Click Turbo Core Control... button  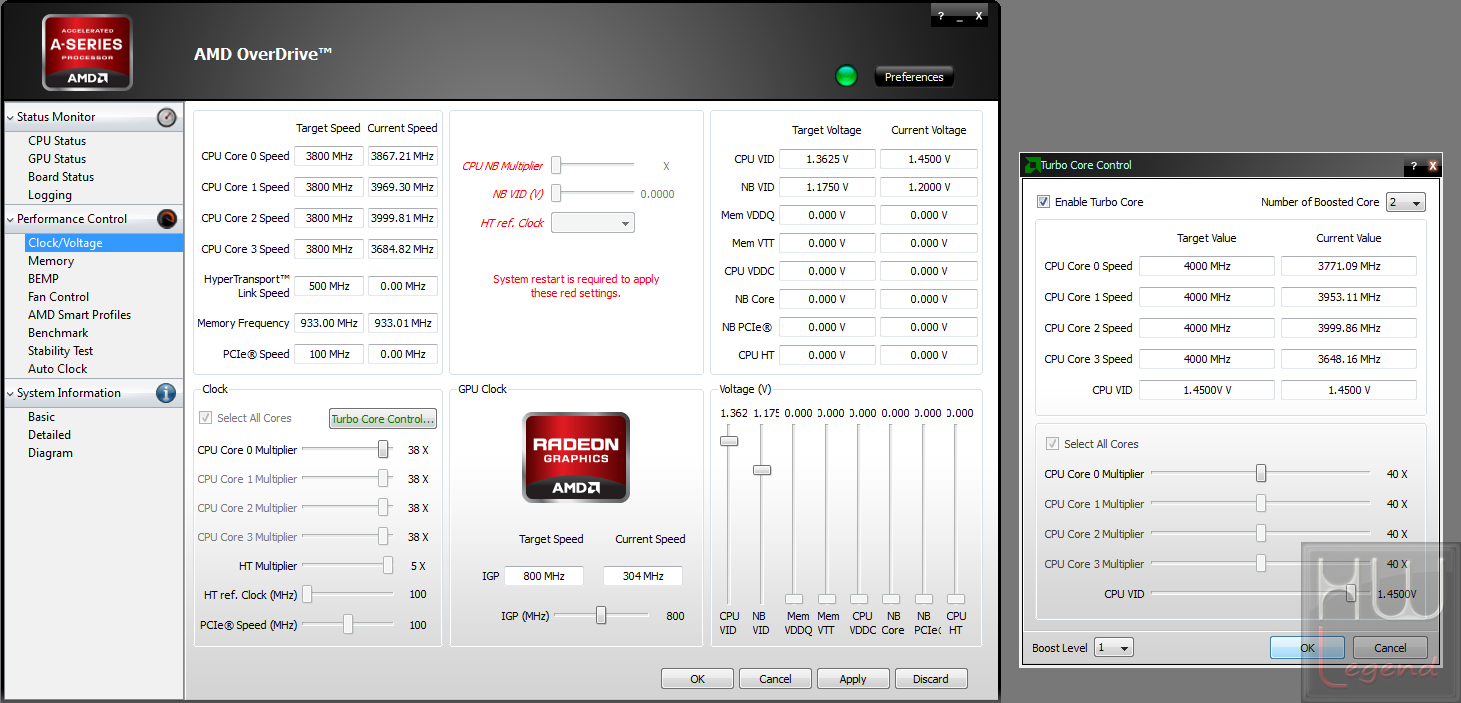click(x=383, y=419)
